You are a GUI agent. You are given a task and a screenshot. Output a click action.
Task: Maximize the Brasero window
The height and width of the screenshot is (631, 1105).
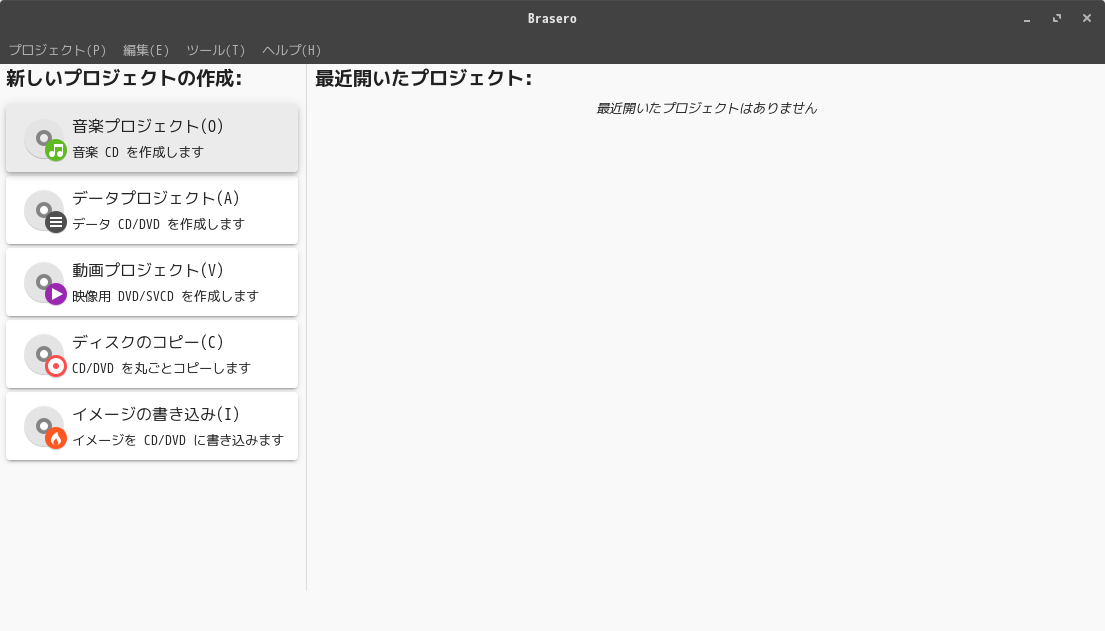pos(1056,19)
